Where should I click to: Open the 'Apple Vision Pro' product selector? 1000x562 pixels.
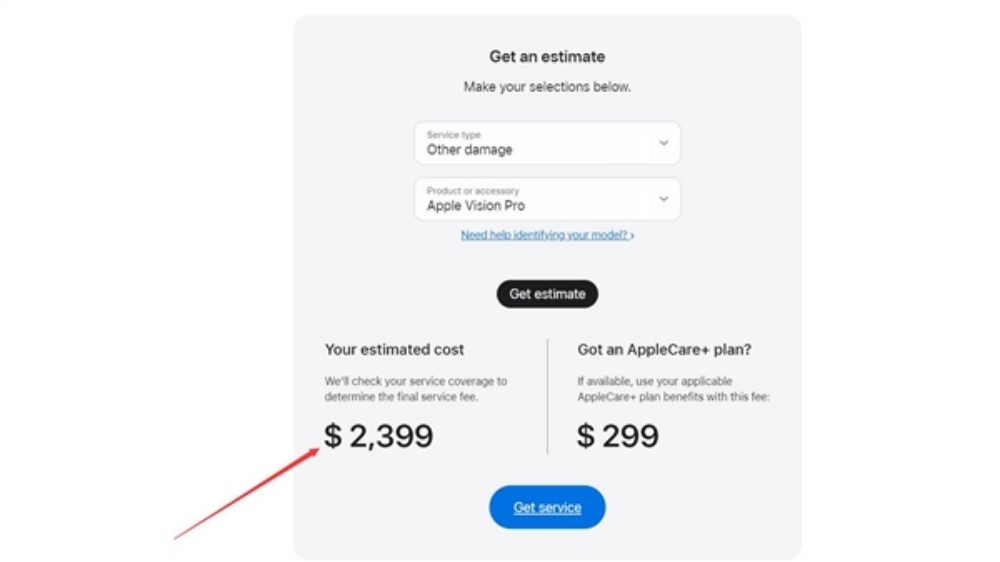[x=476, y=206]
